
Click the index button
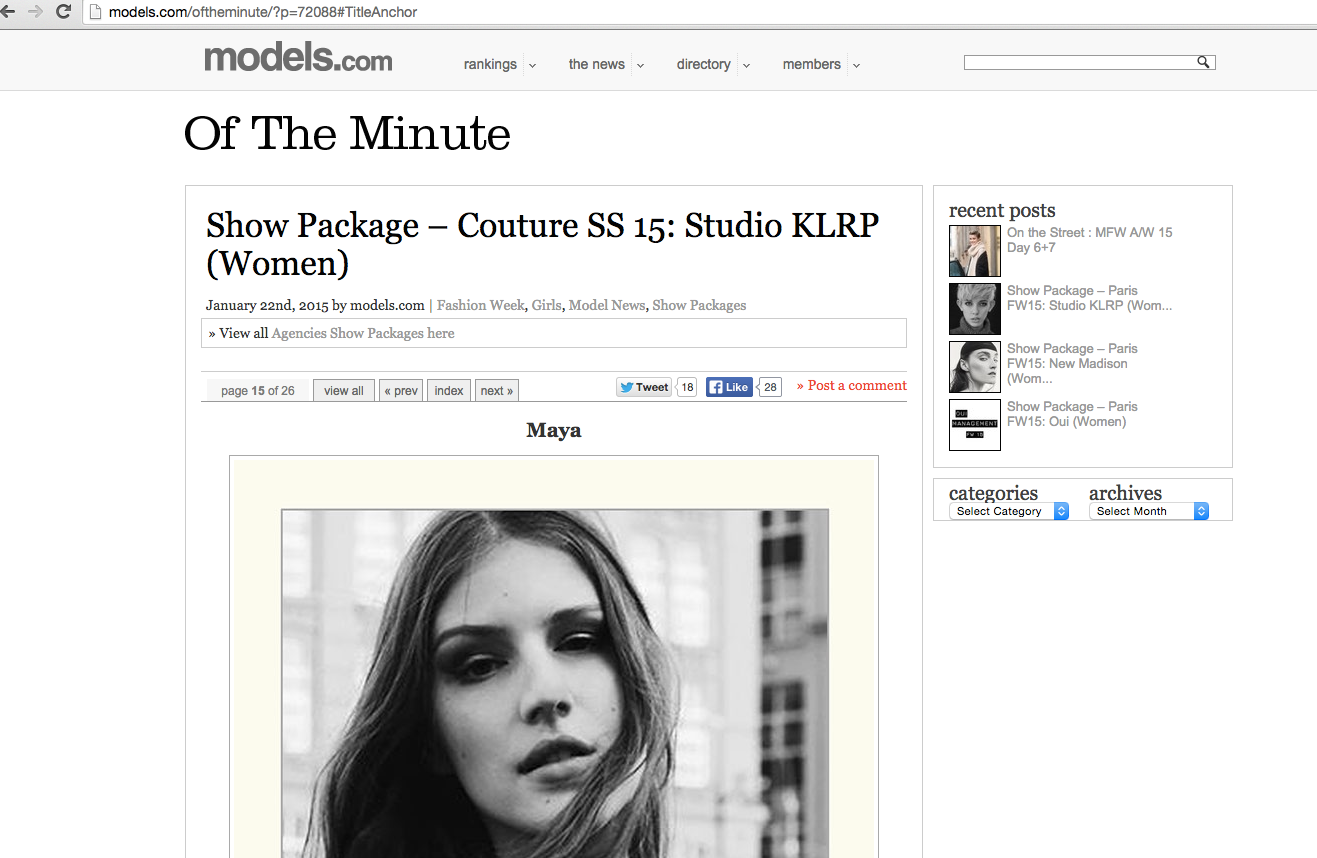[449, 390]
